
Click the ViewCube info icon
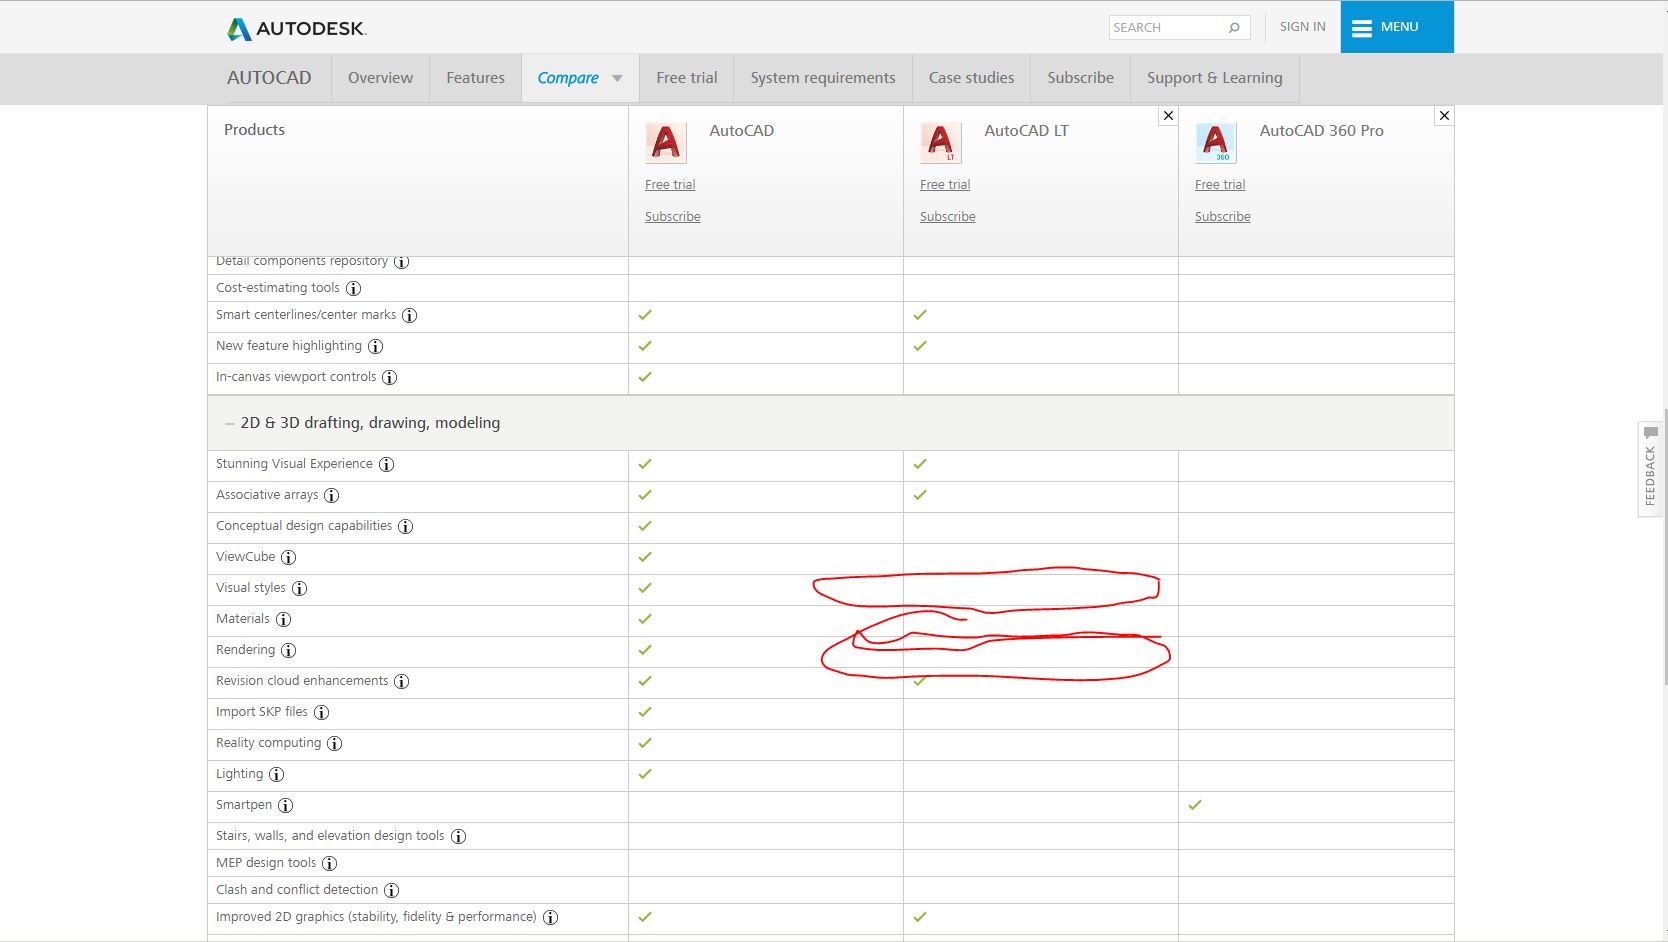point(288,557)
